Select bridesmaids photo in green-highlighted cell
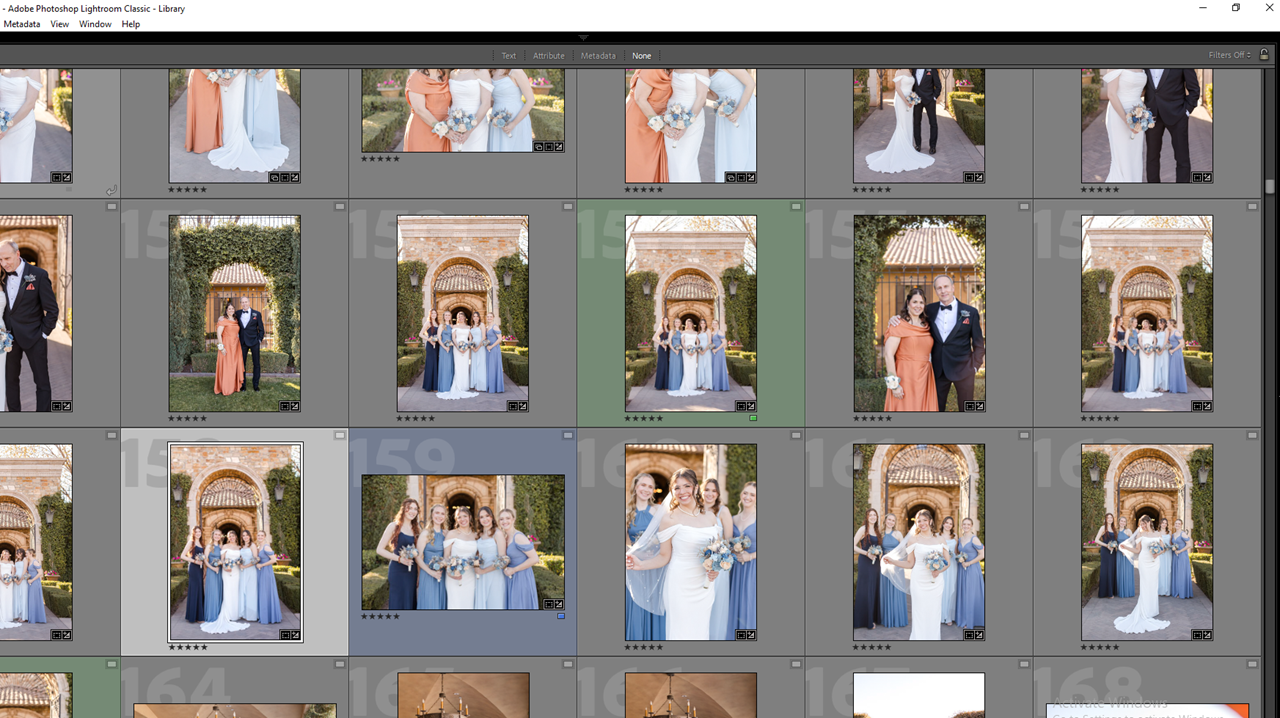This screenshot has height=718, width=1280. tap(691, 313)
